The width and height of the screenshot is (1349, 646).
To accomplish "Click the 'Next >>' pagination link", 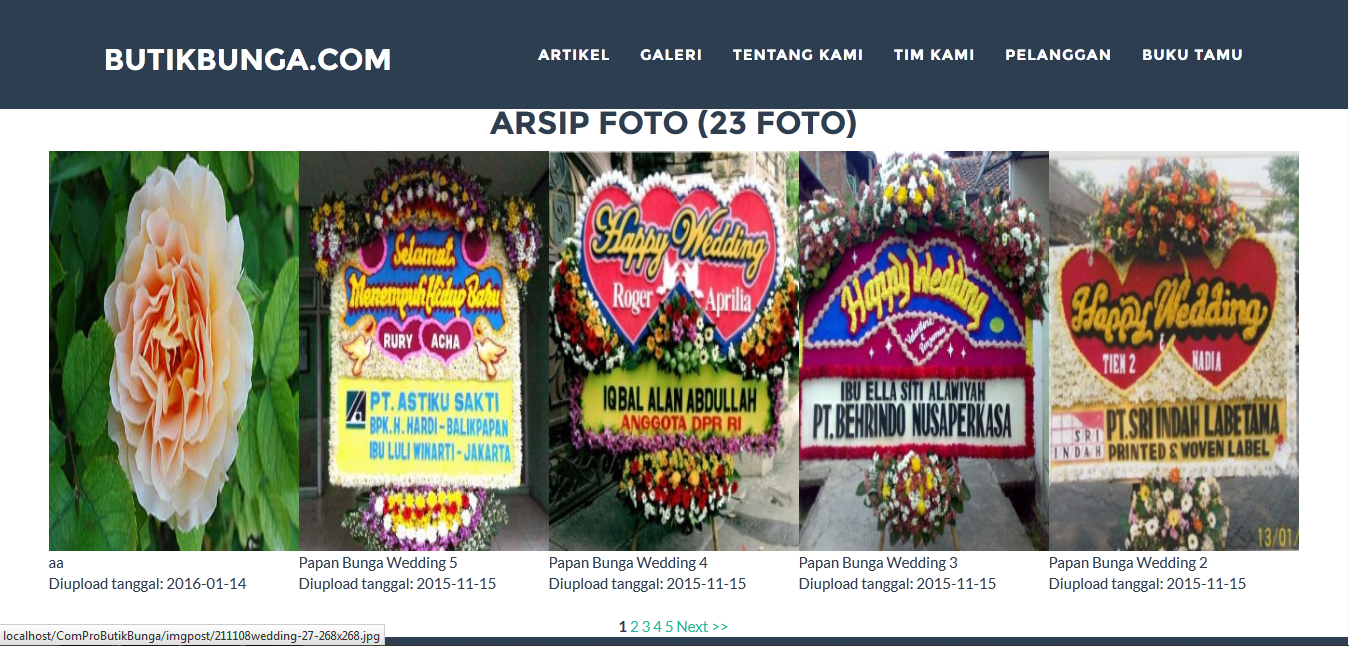I will click(x=702, y=627).
